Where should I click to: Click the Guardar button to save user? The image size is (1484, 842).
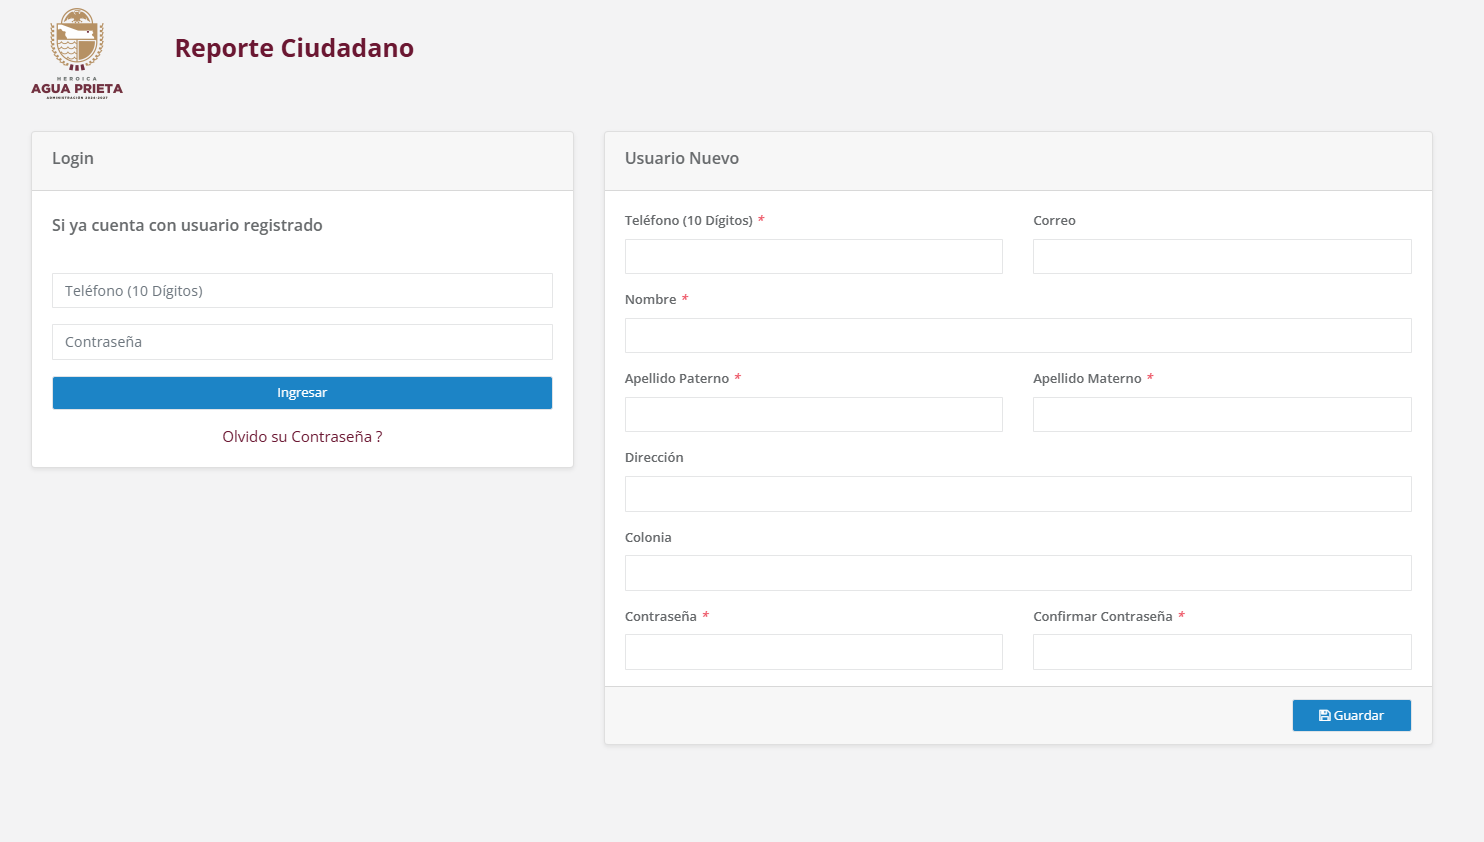1351,715
